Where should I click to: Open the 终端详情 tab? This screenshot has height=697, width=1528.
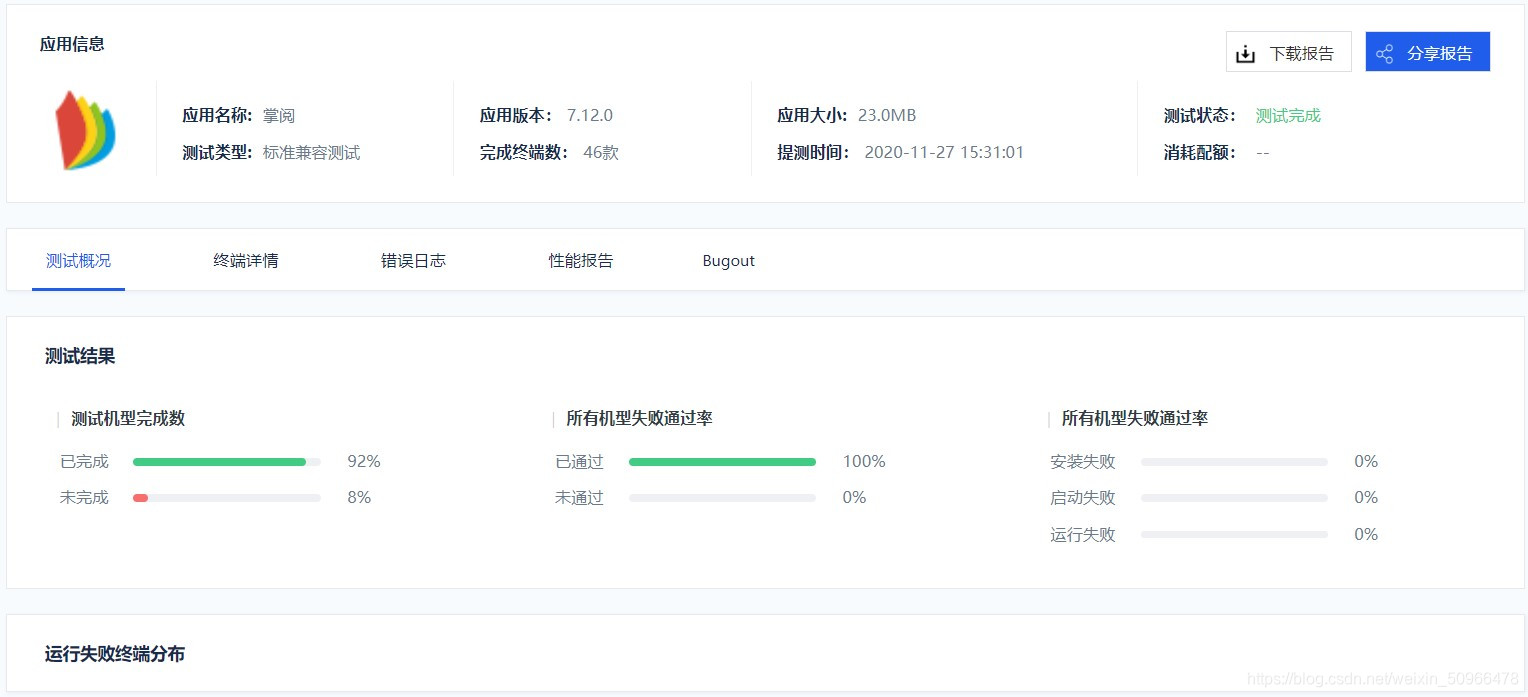coord(246,261)
